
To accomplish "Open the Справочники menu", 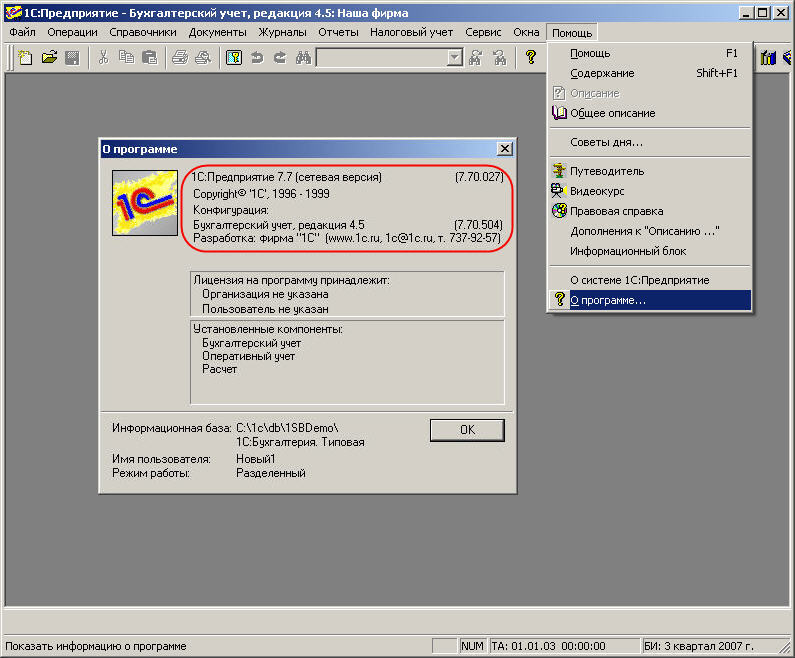I will (x=143, y=32).
